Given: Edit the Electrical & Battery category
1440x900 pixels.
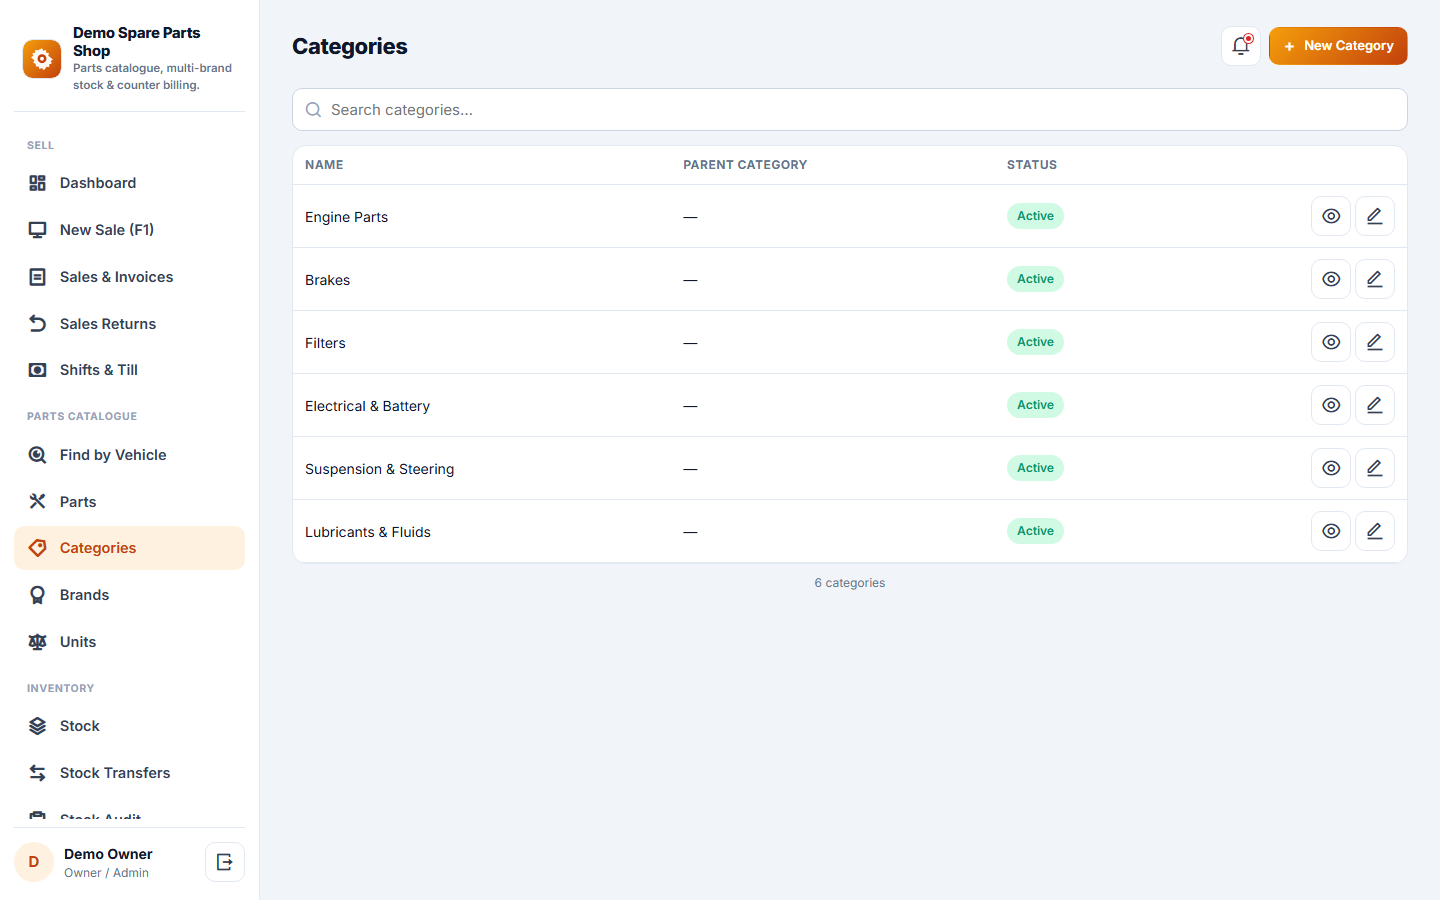Looking at the screenshot, I should pyautogui.click(x=1375, y=405).
